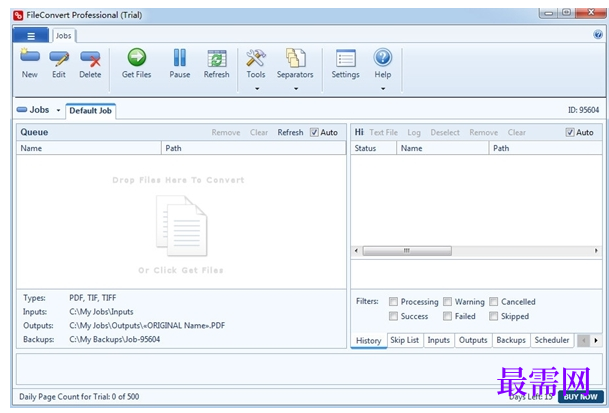Enable the Cancelled filter
This screenshot has width=609, height=413.
(x=493, y=301)
